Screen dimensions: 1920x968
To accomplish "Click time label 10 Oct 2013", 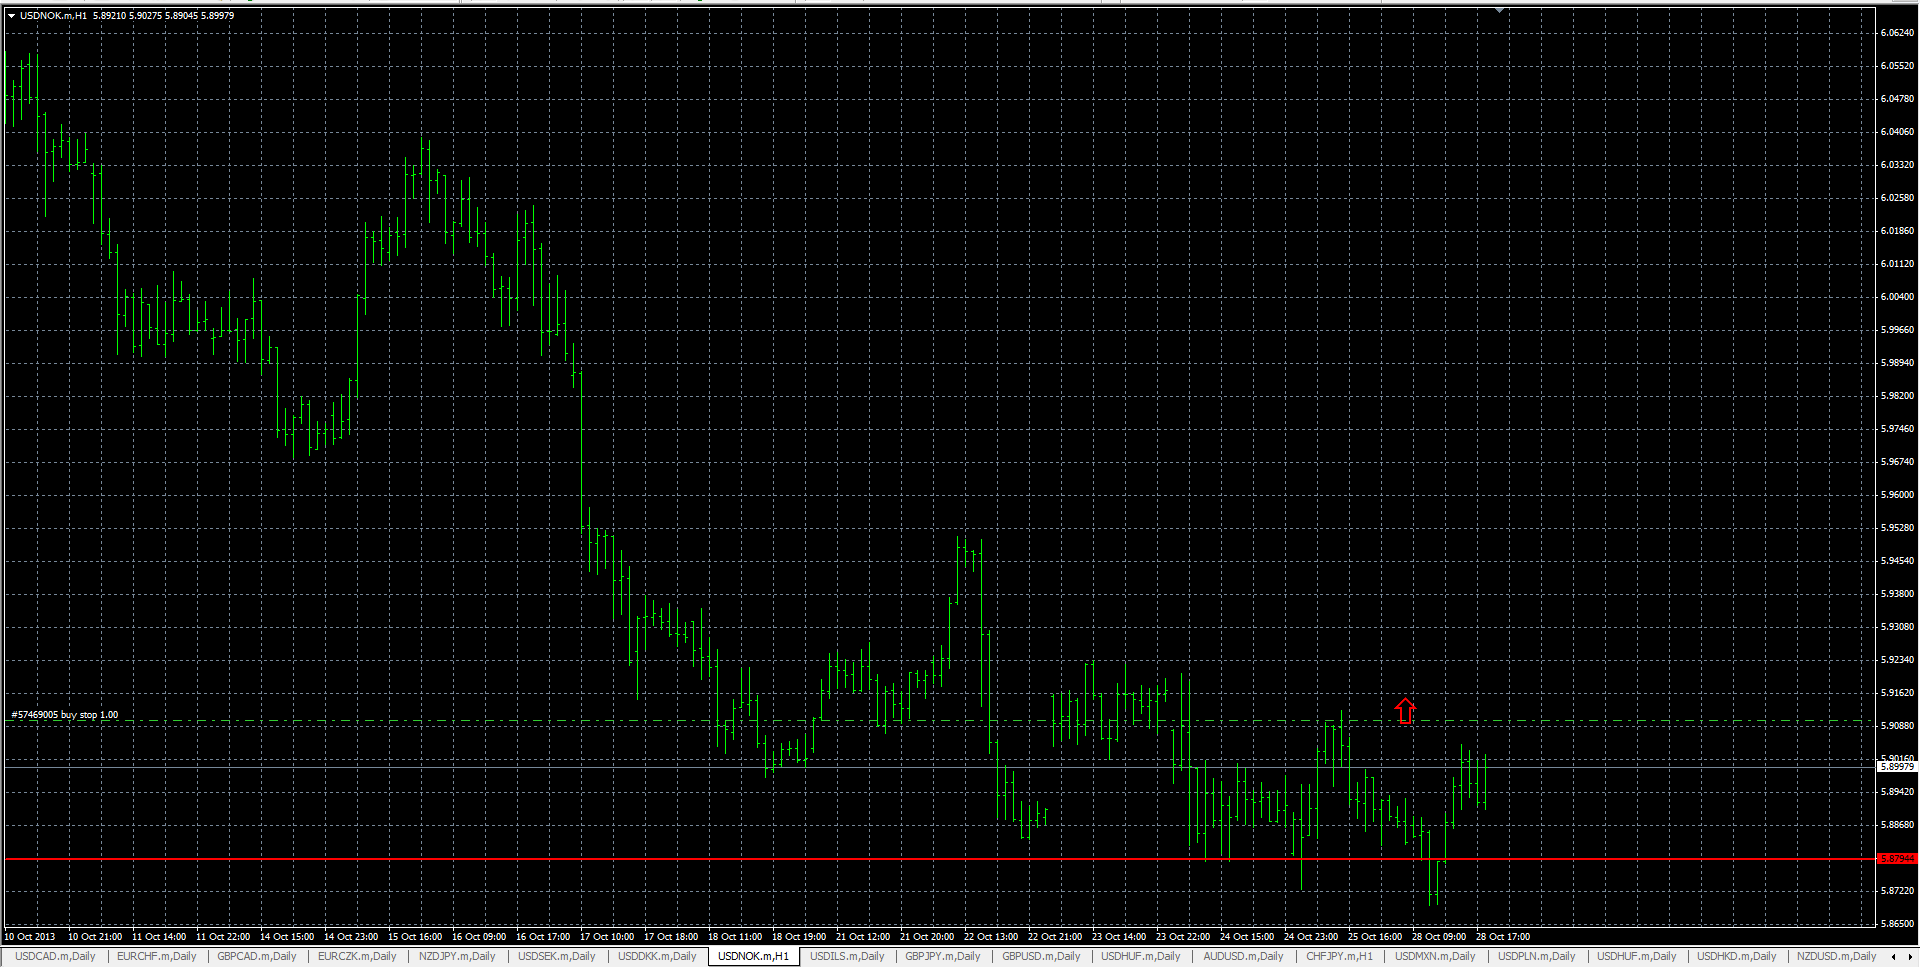I will (x=30, y=937).
